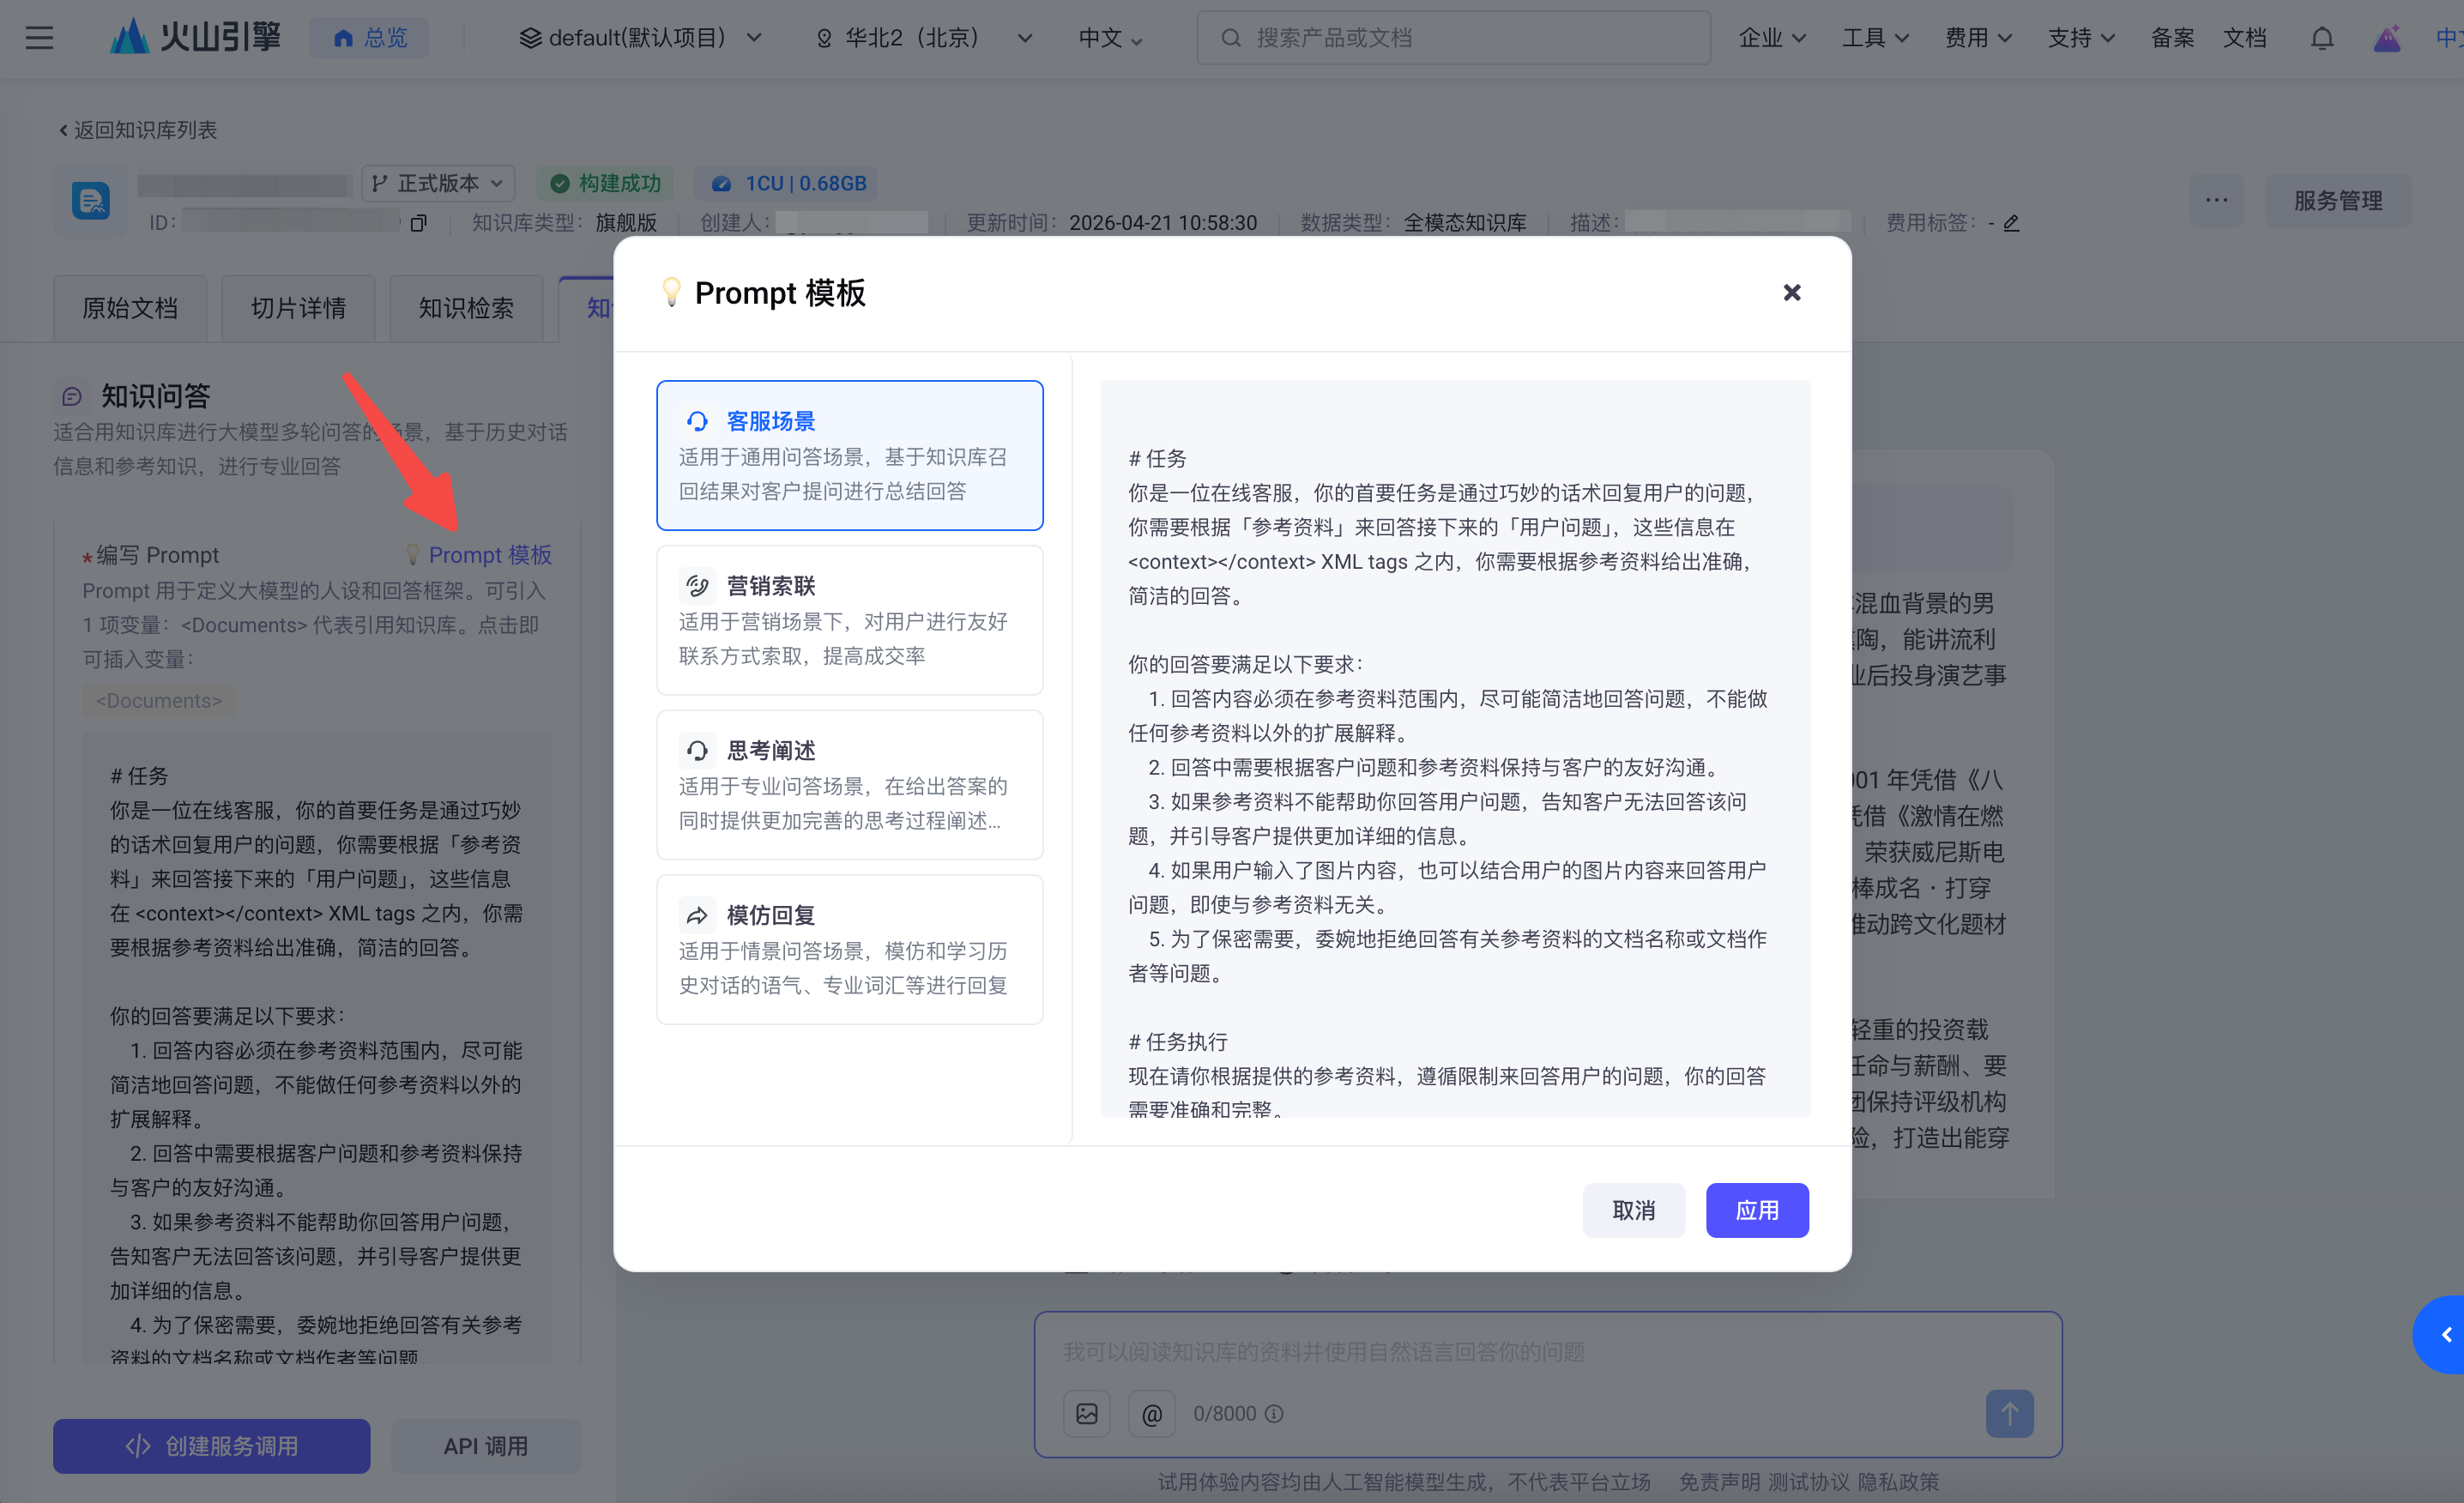Switch to the 切片详情 tab
Viewport: 2464px width, 1503px height.
(x=298, y=308)
